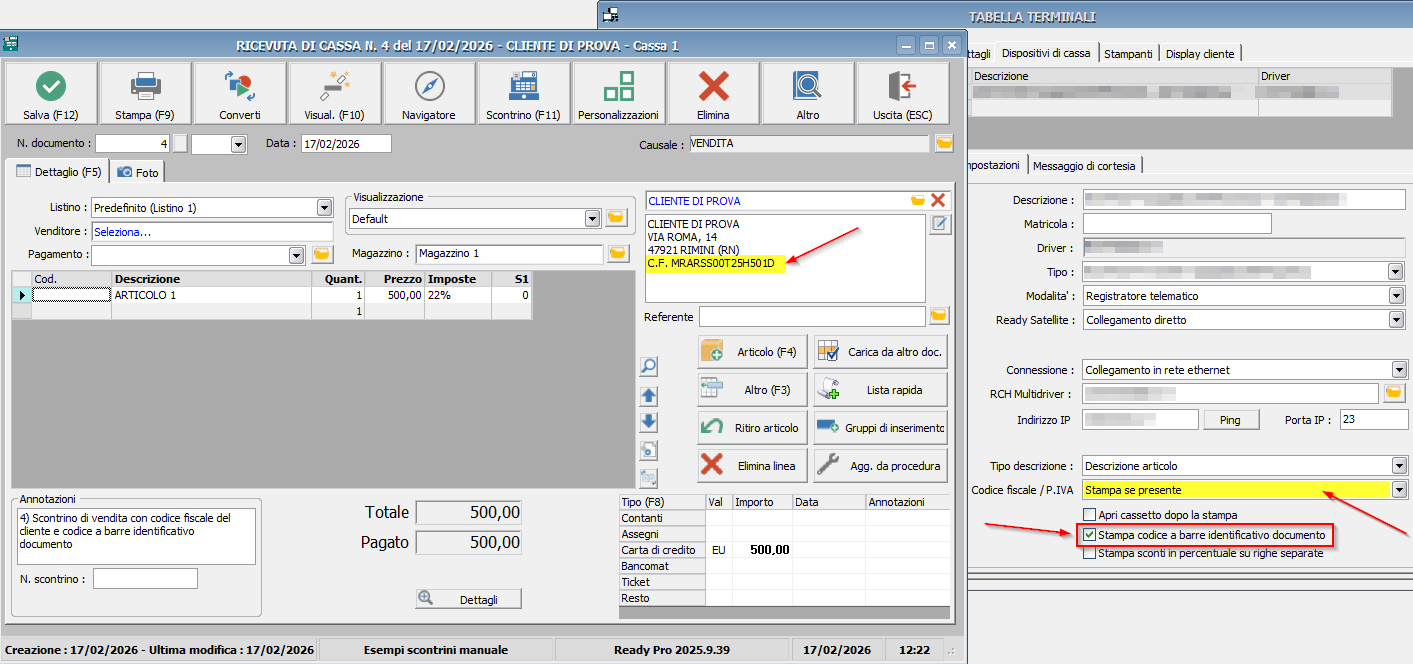Click the magnifier icon beside the item grid
The width and height of the screenshot is (1413, 664).
[x=649, y=367]
